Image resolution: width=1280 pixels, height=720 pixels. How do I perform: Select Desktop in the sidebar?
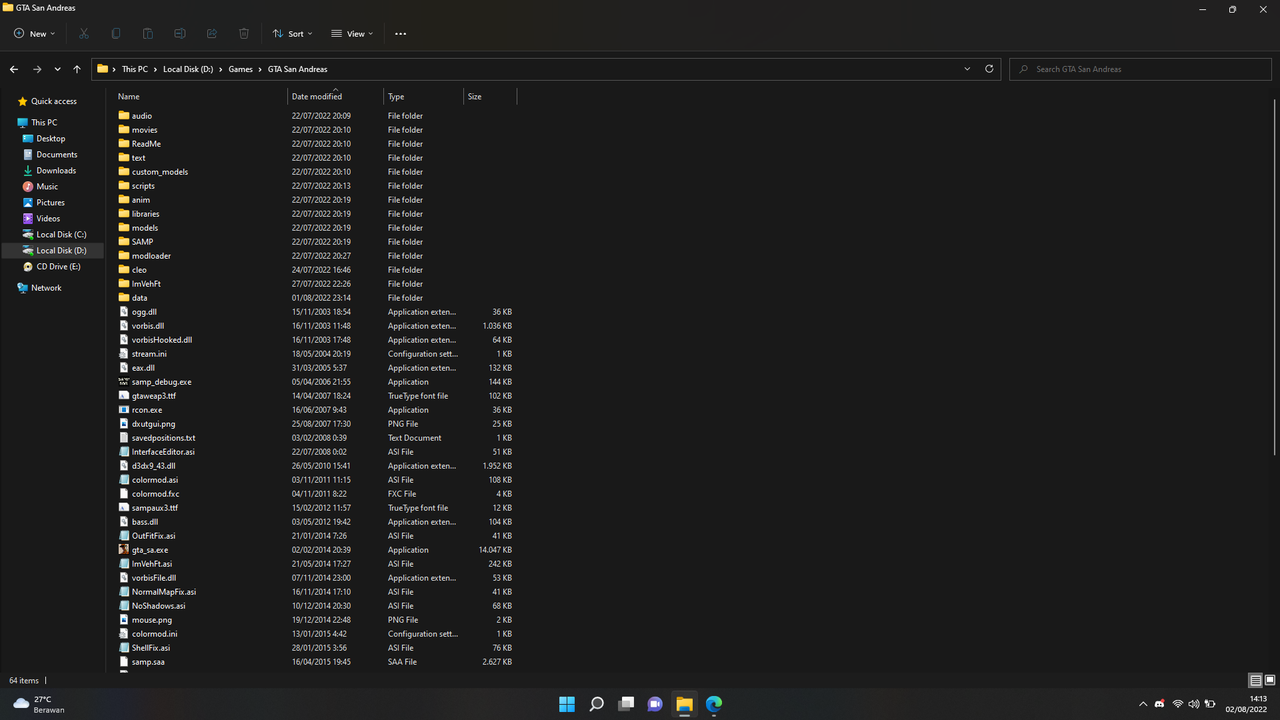click(51, 139)
